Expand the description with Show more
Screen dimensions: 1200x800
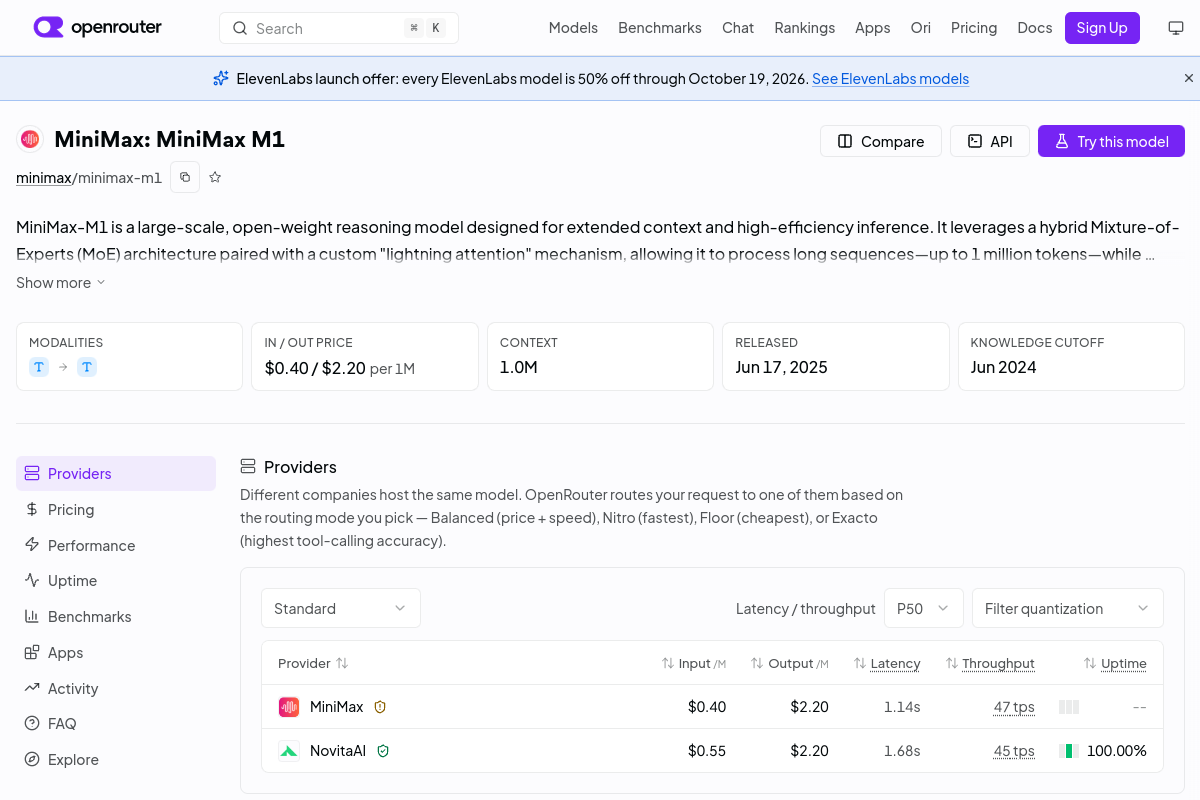click(x=61, y=283)
